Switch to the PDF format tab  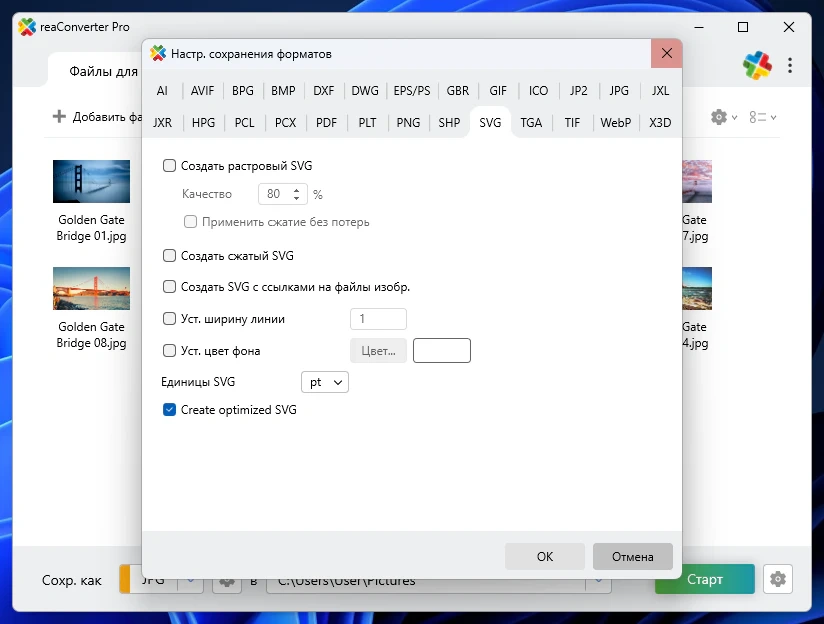point(326,123)
